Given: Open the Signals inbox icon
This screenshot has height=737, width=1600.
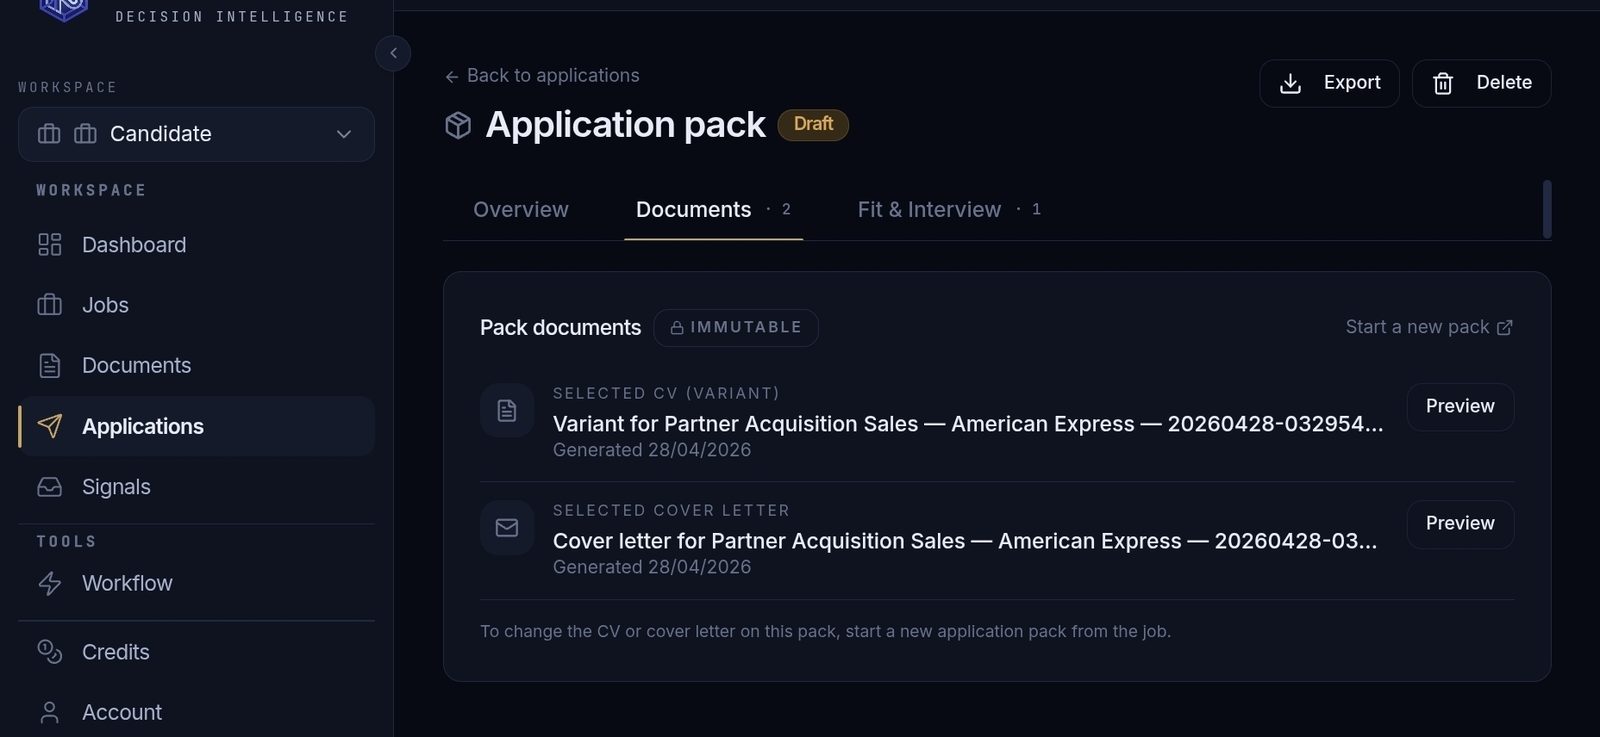Looking at the screenshot, I should coord(50,487).
